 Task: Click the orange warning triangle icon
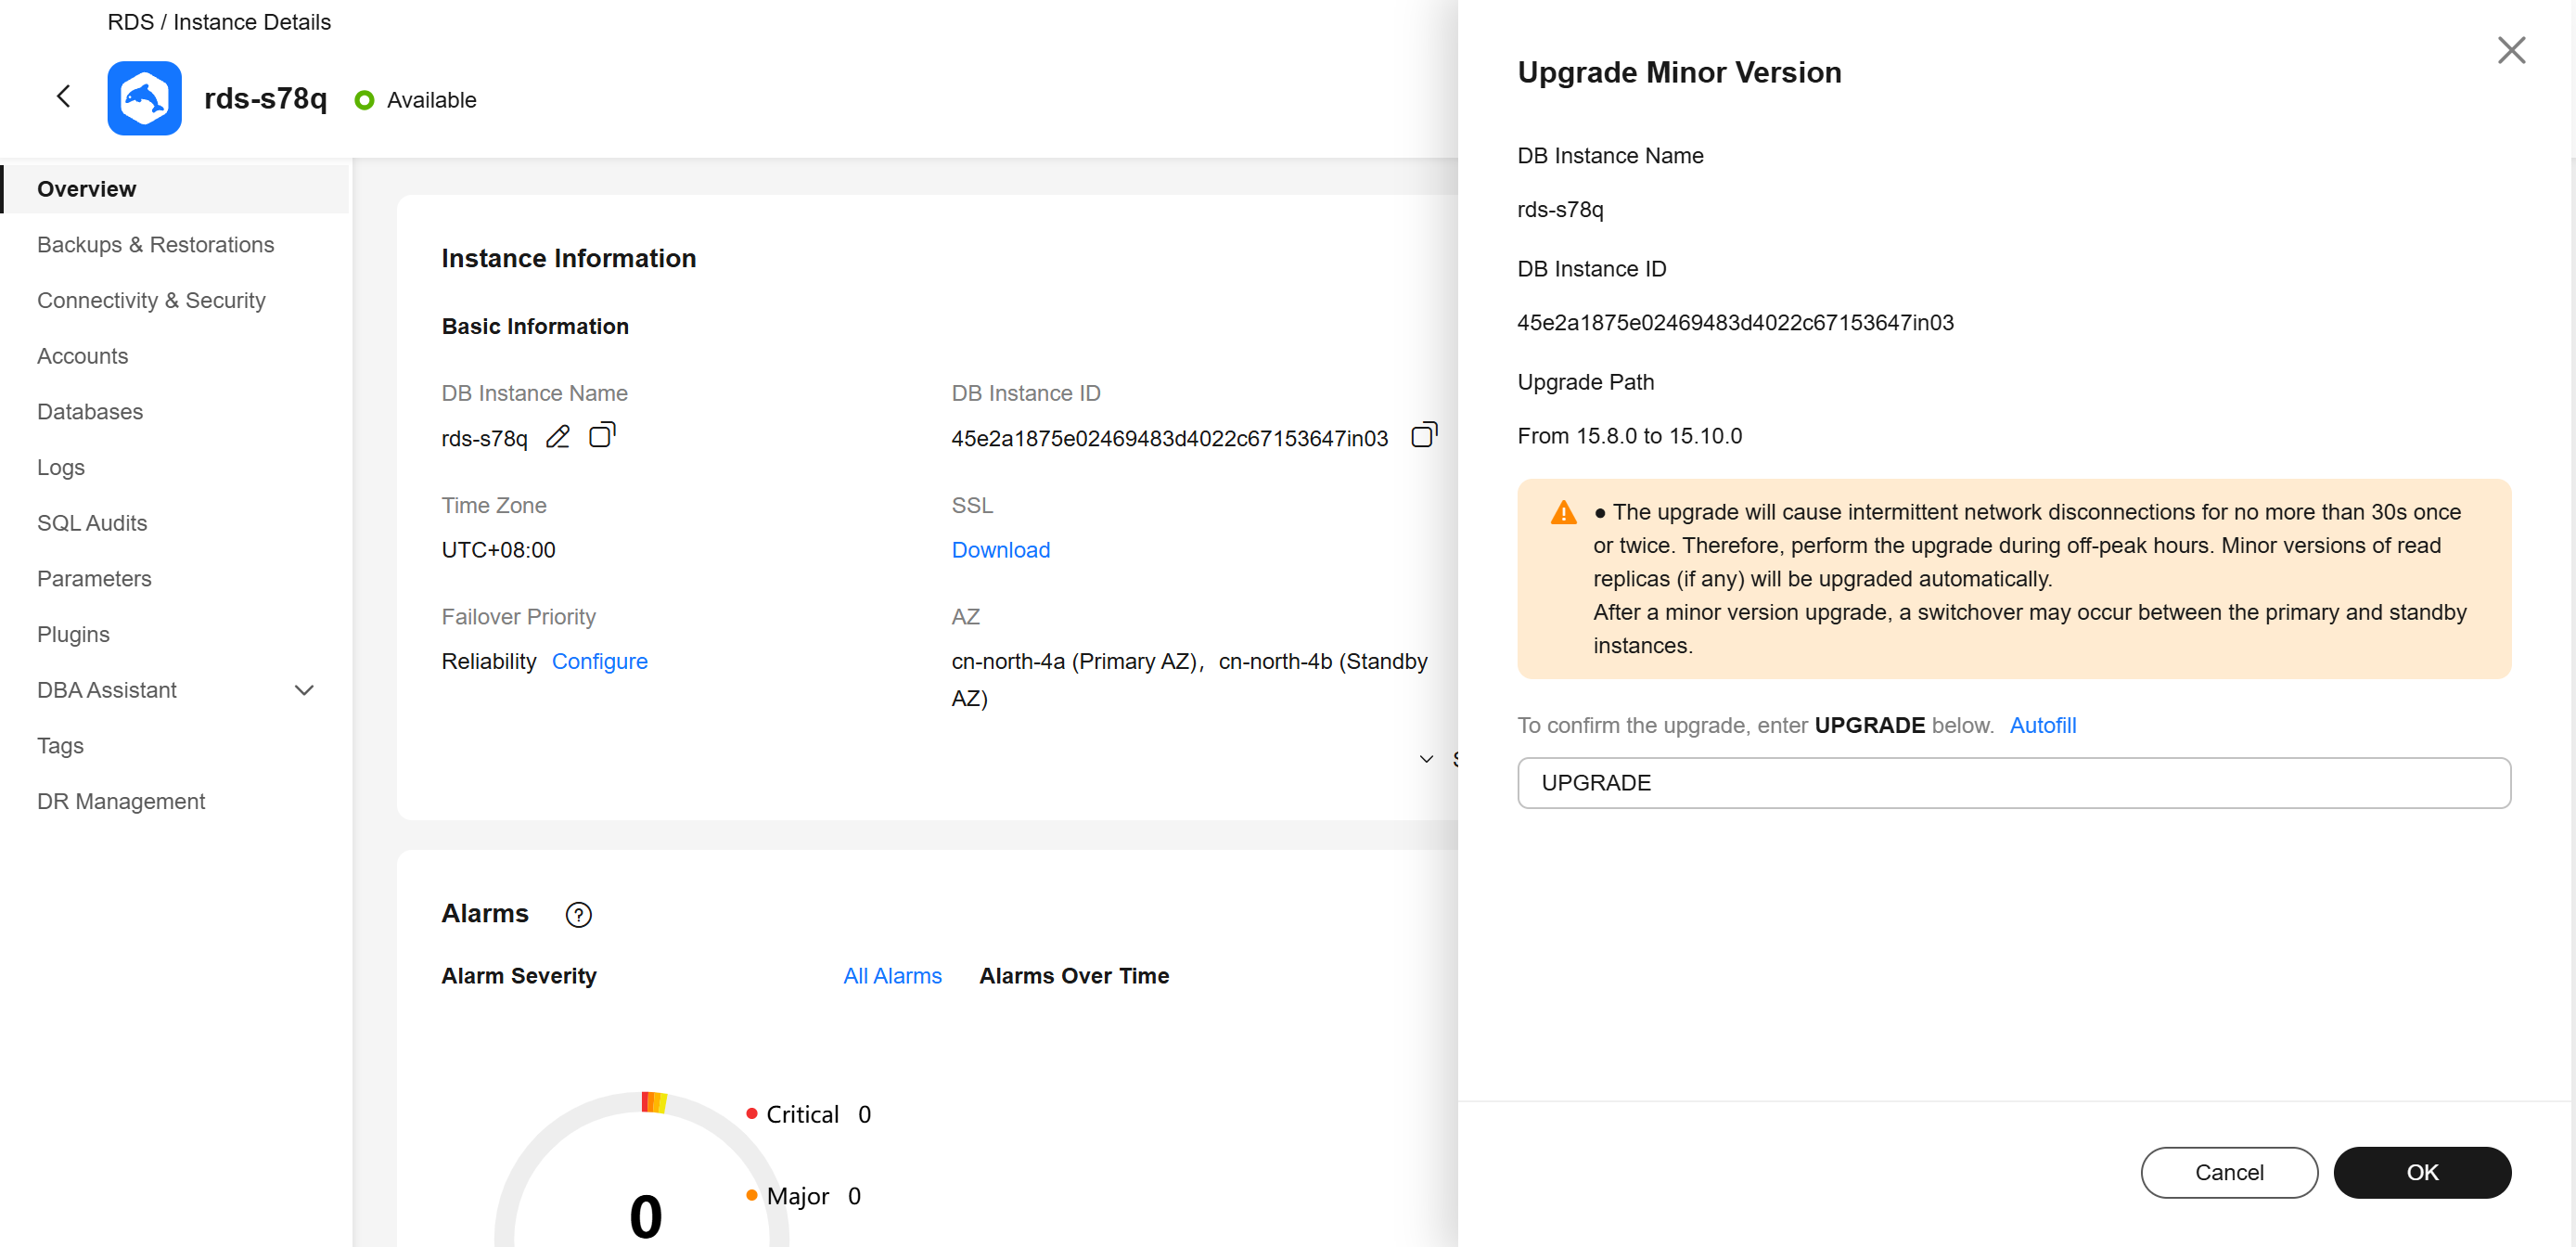tap(1563, 513)
